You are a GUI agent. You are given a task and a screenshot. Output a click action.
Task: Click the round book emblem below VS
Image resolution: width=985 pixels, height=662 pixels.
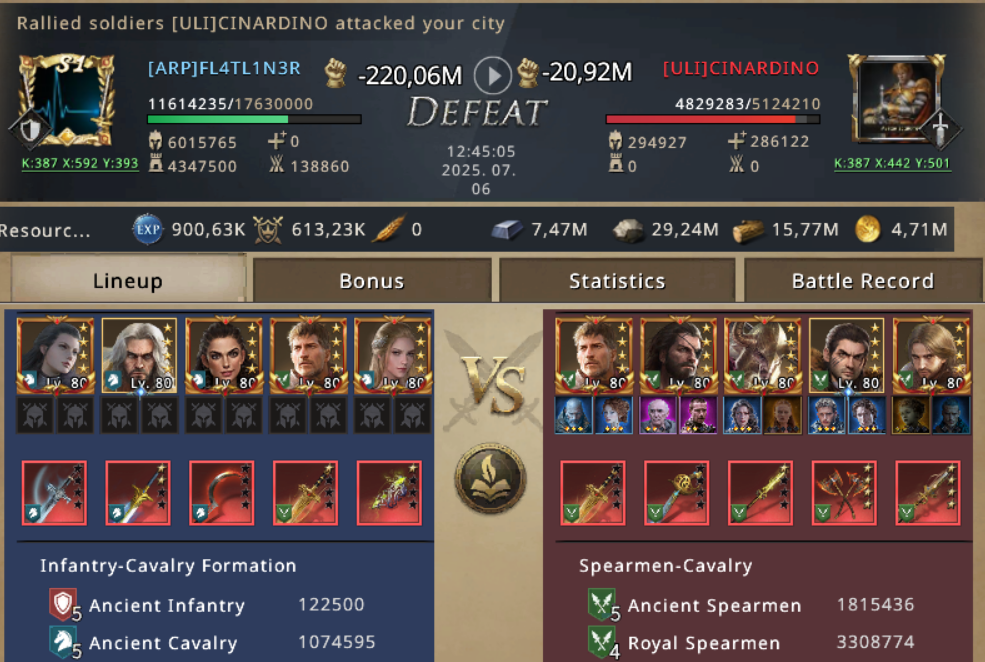(x=491, y=479)
